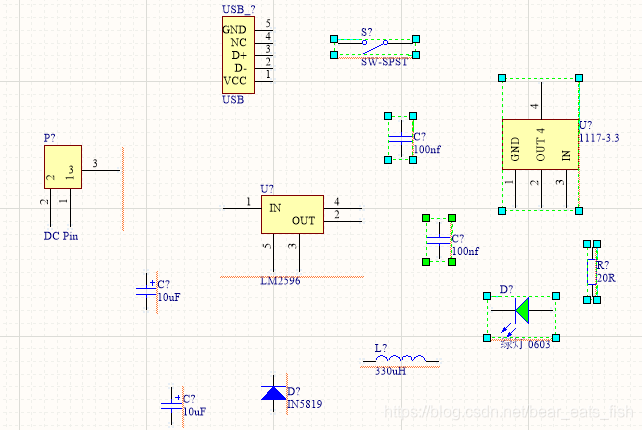The width and height of the screenshot is (642, 430).
Task: Click the LM2596 comment text
Action: 281,281
